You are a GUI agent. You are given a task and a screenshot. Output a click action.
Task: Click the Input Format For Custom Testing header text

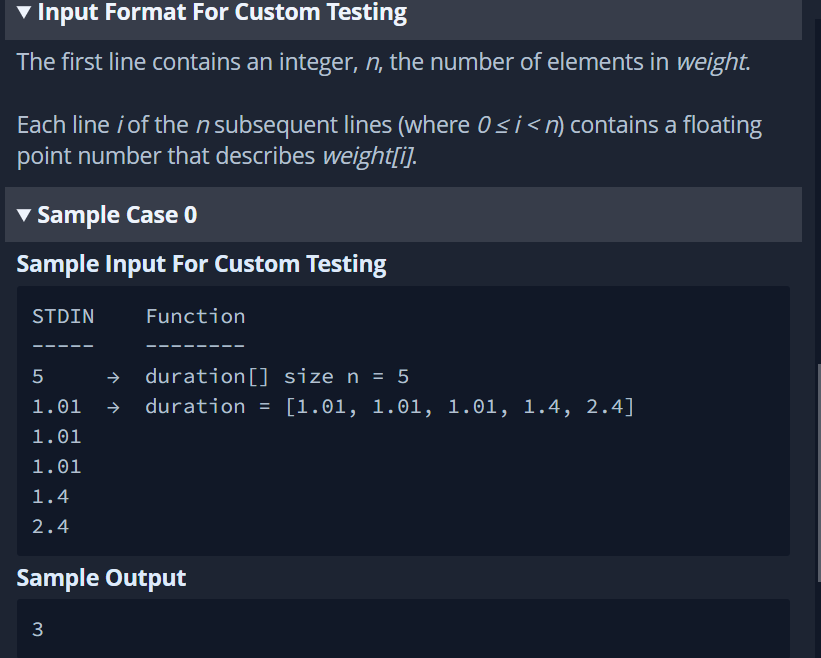coord(222,12)
